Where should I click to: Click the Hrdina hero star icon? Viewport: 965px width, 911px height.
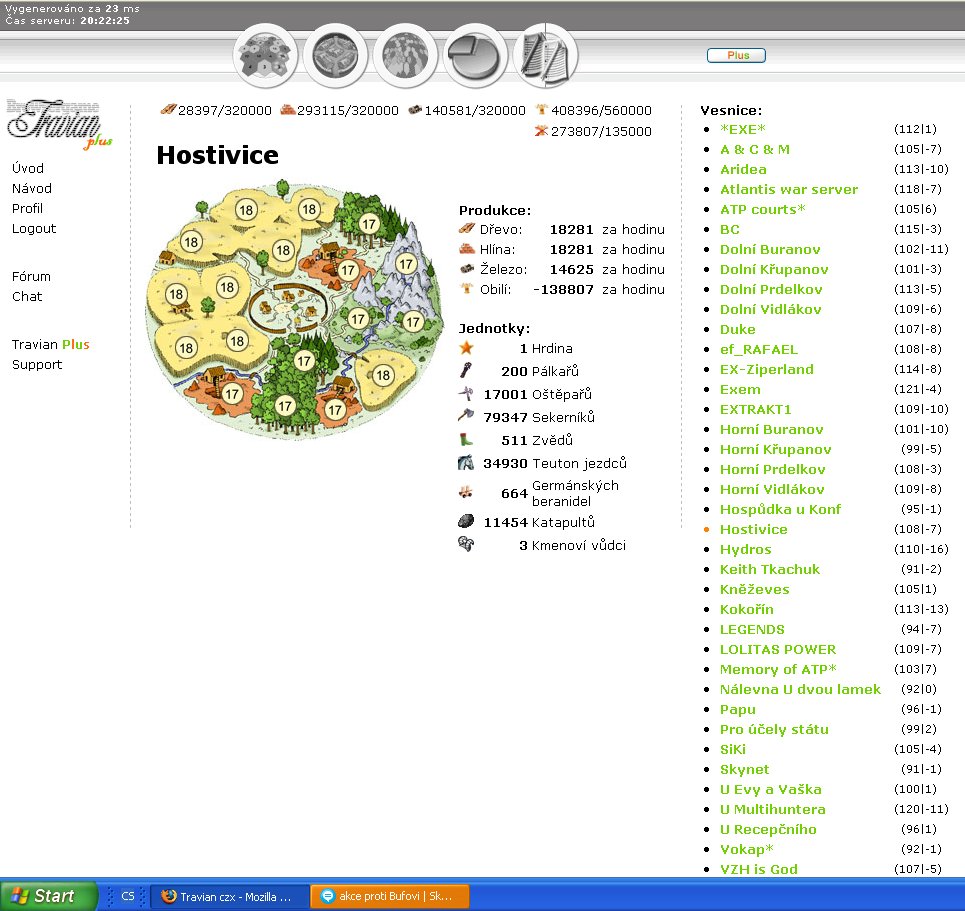pos(466,348)
